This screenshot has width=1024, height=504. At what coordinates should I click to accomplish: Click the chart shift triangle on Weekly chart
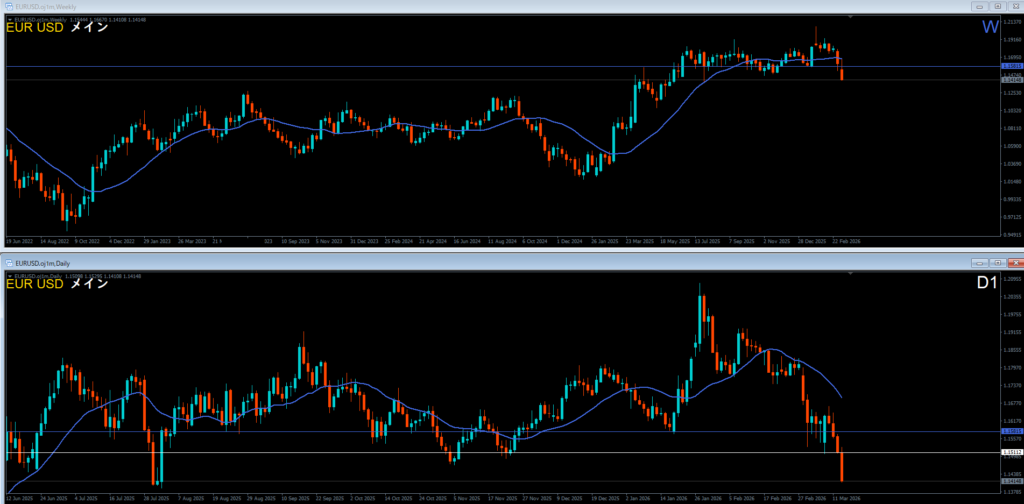tap(850, 17)
